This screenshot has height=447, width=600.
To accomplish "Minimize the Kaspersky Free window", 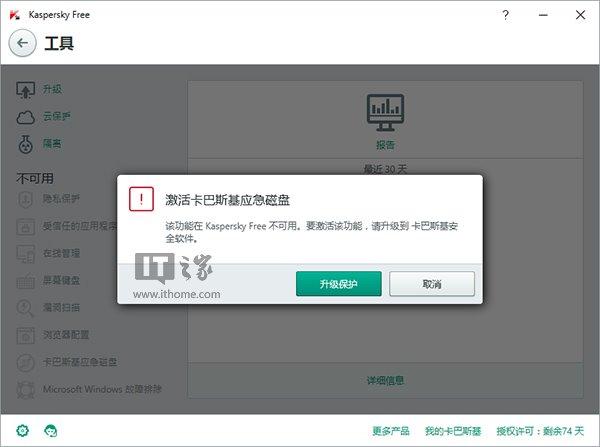I will (x=543, y=15).
